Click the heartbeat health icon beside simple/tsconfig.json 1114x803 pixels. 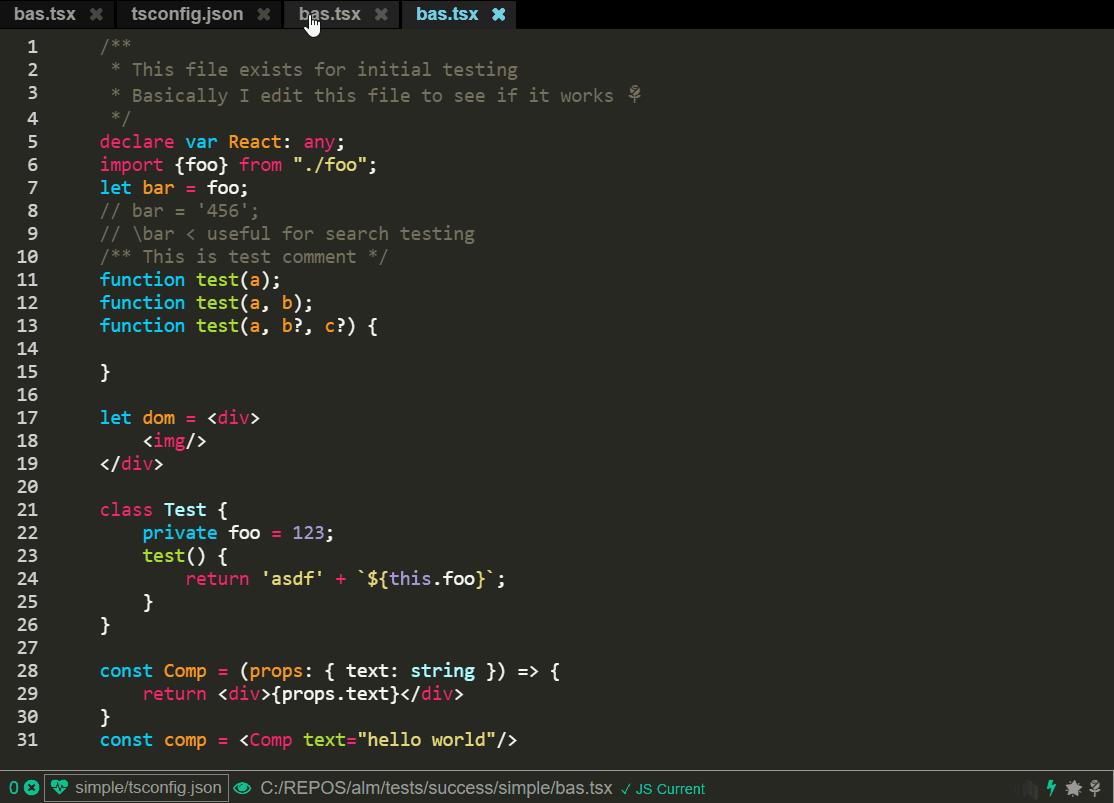point(57,787)
